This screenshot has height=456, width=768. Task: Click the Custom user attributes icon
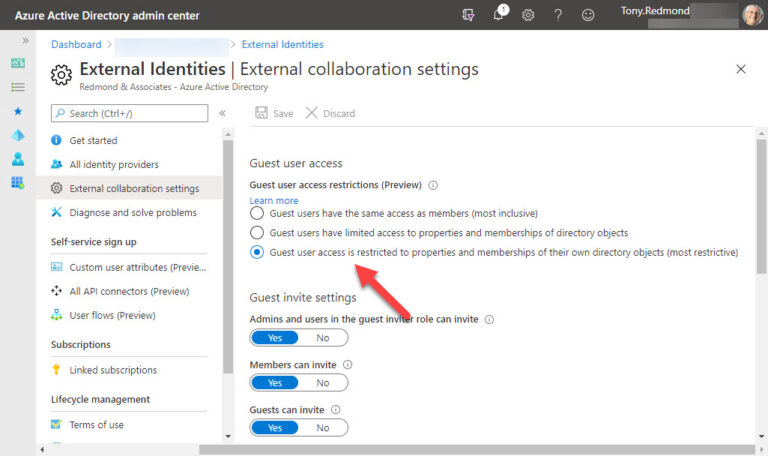[x=56, y=267]
